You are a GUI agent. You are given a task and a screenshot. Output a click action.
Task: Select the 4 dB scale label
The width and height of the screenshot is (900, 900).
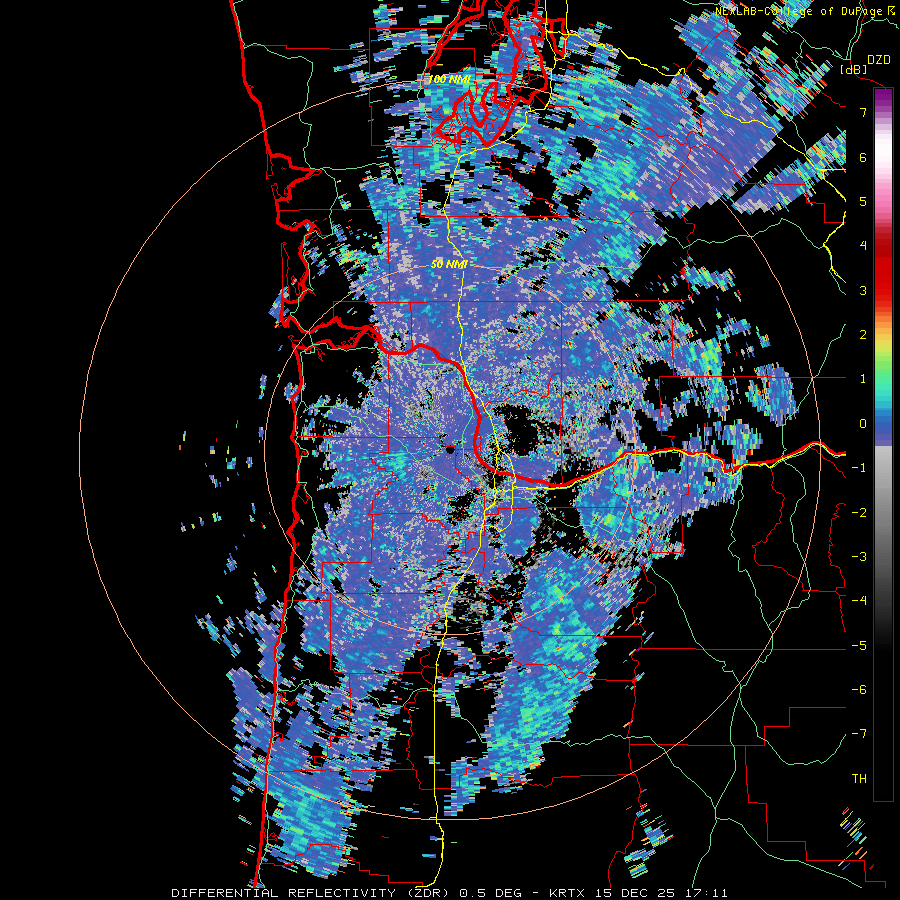pos(863,246)
